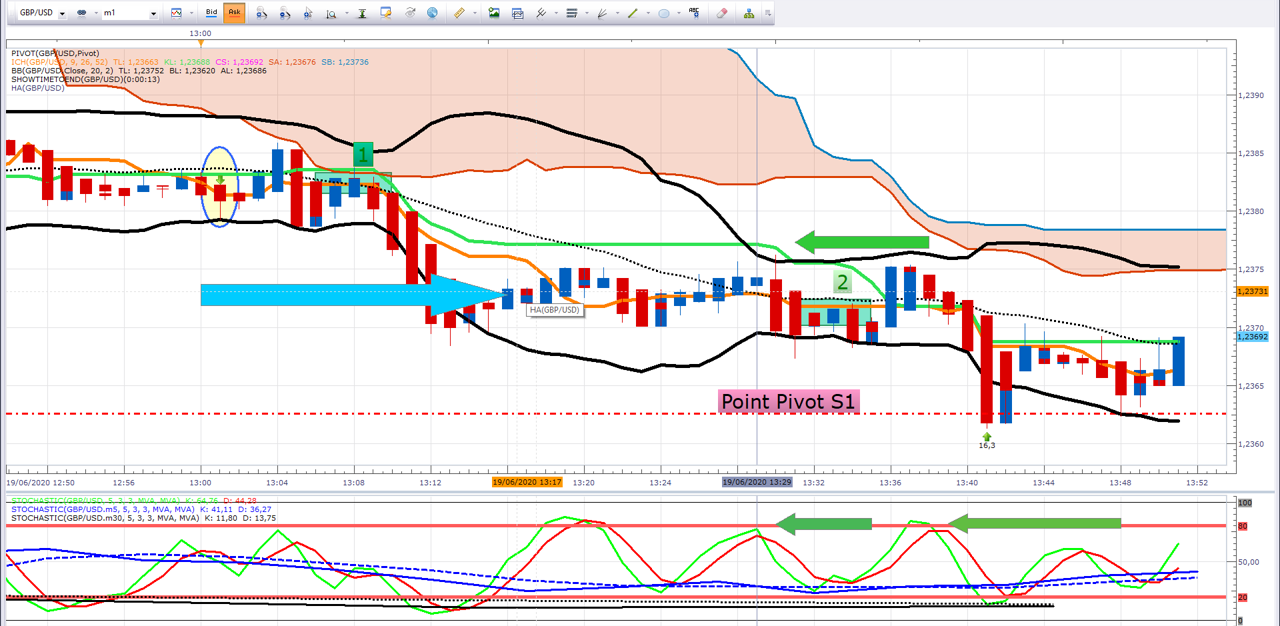Viewport: 1280px width, 626px height.
Task: Click the chain link icon
Action: pyautogui.click(x=81, y=14)
